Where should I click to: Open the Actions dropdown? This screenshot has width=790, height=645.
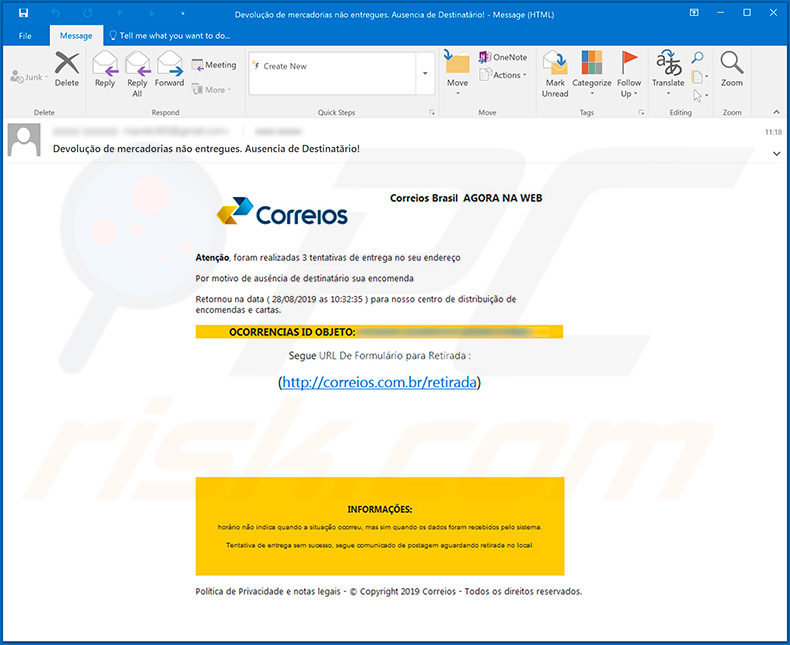pos(503,75)
